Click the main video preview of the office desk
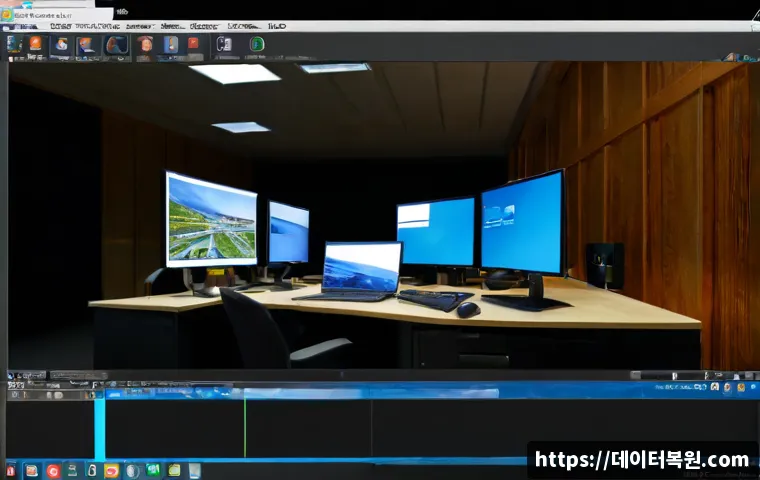Image resolution: width=760 pixels, height=480 pixels. click(x=384, y=216)
